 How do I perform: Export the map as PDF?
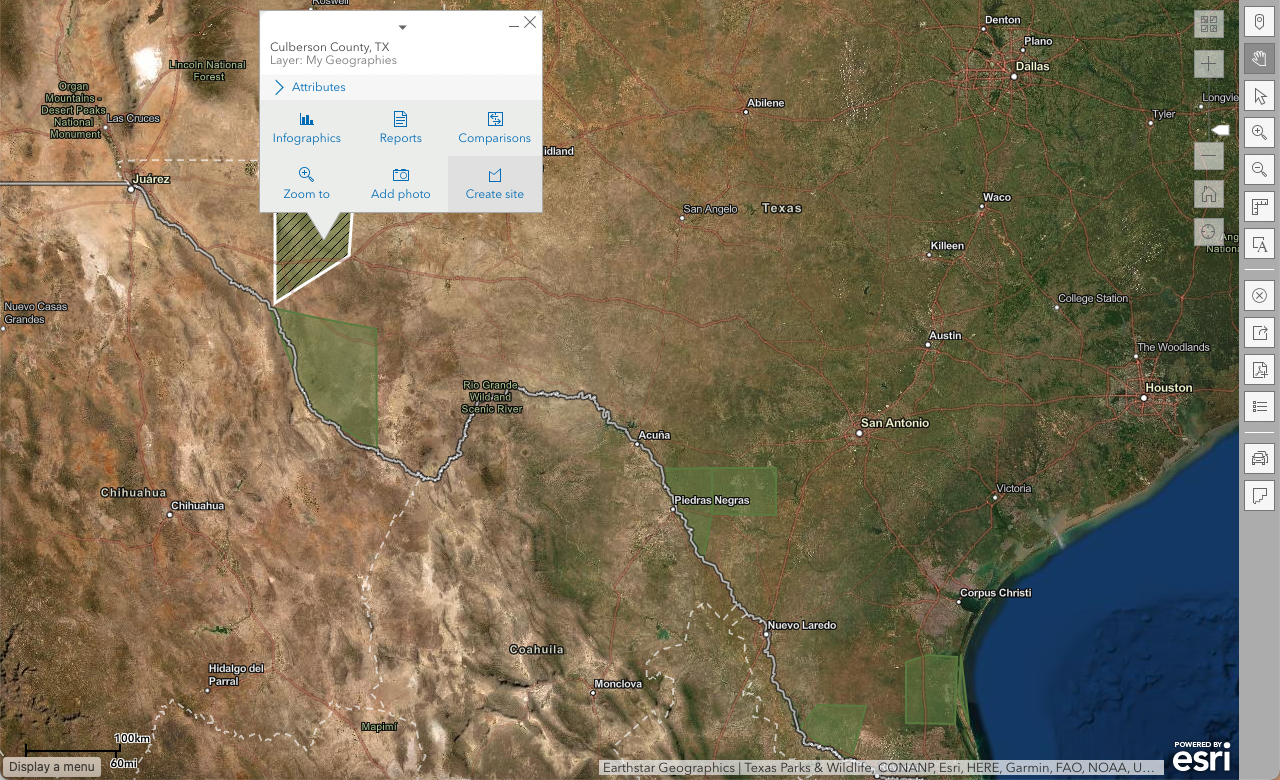[x=1259, y=370]
